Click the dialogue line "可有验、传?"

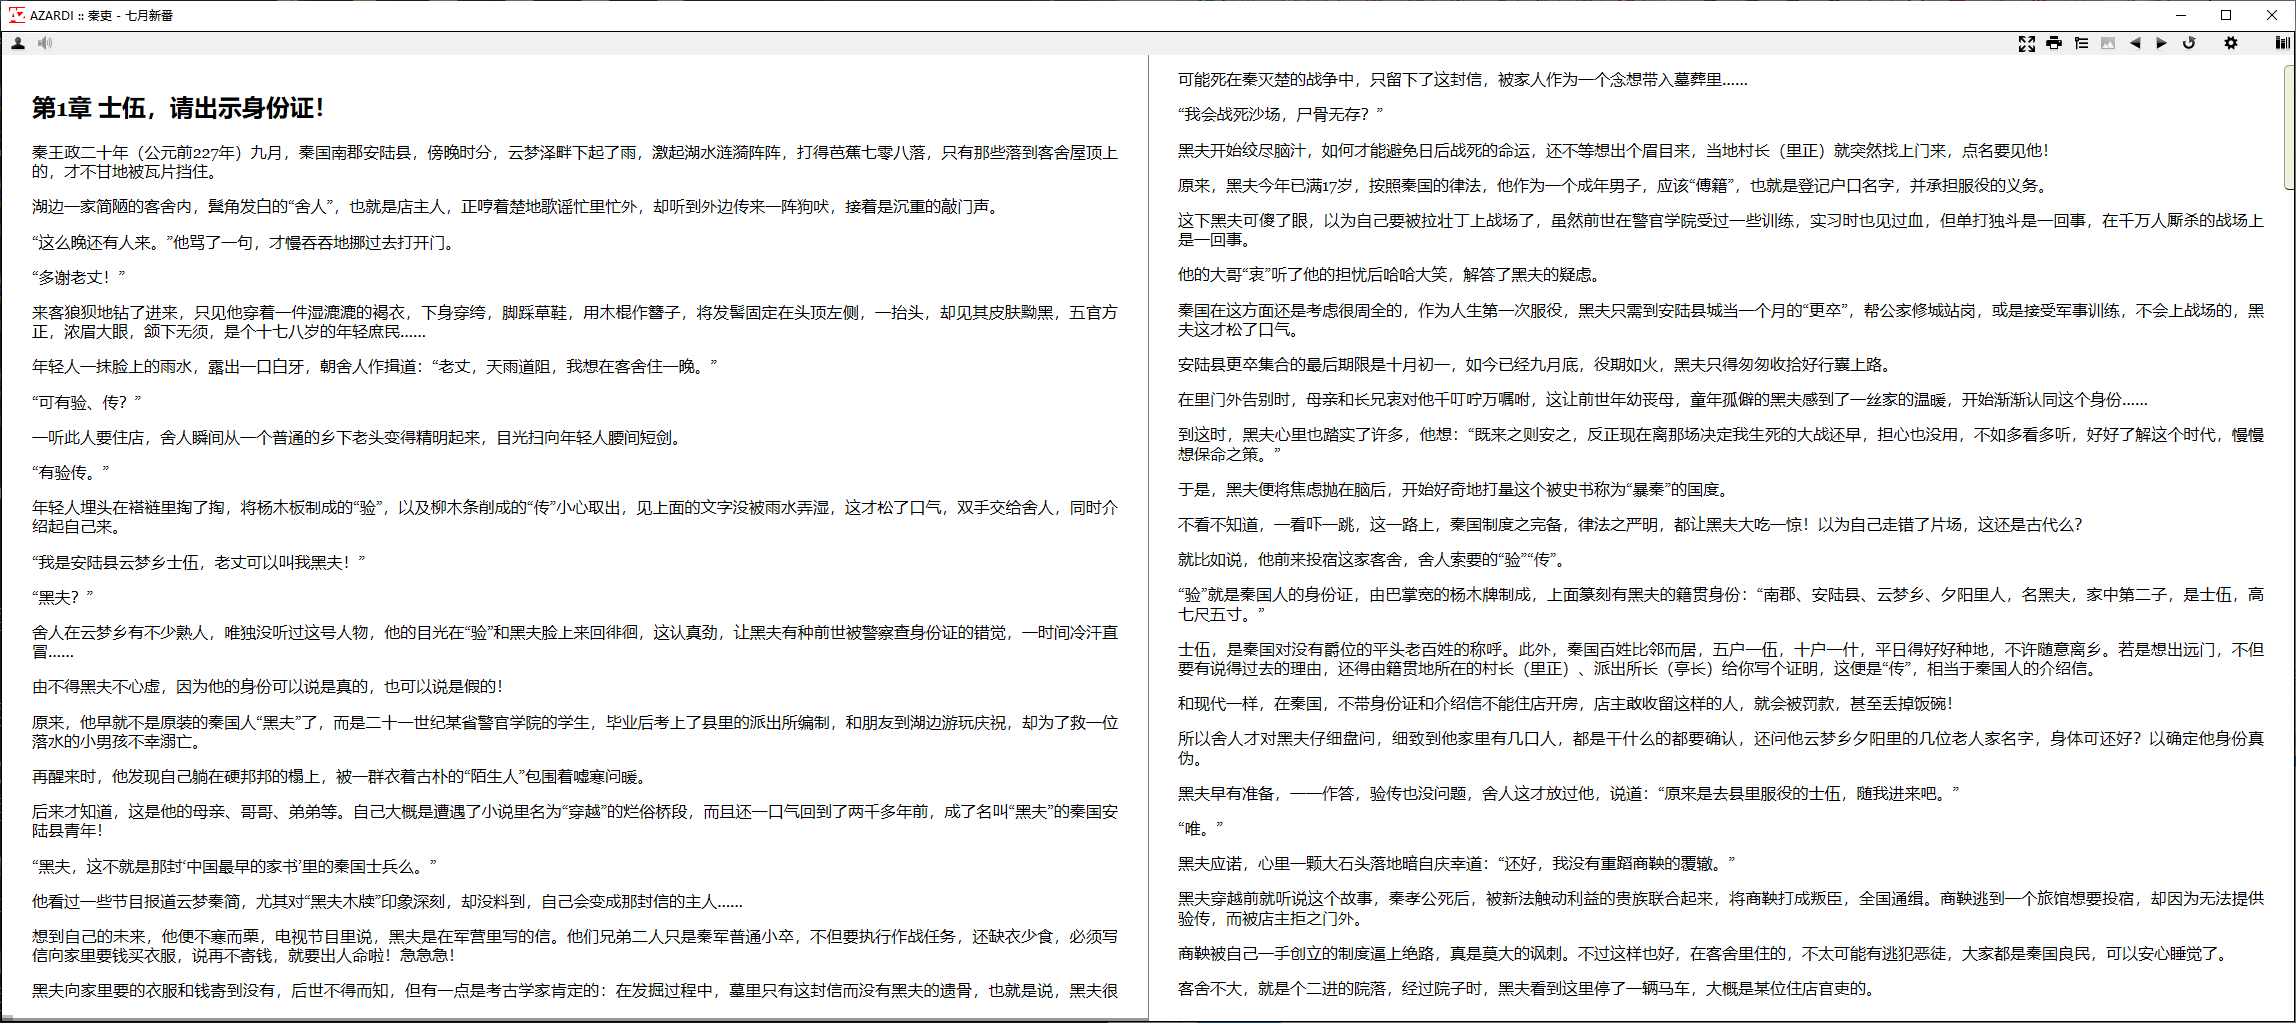[86, 402]
